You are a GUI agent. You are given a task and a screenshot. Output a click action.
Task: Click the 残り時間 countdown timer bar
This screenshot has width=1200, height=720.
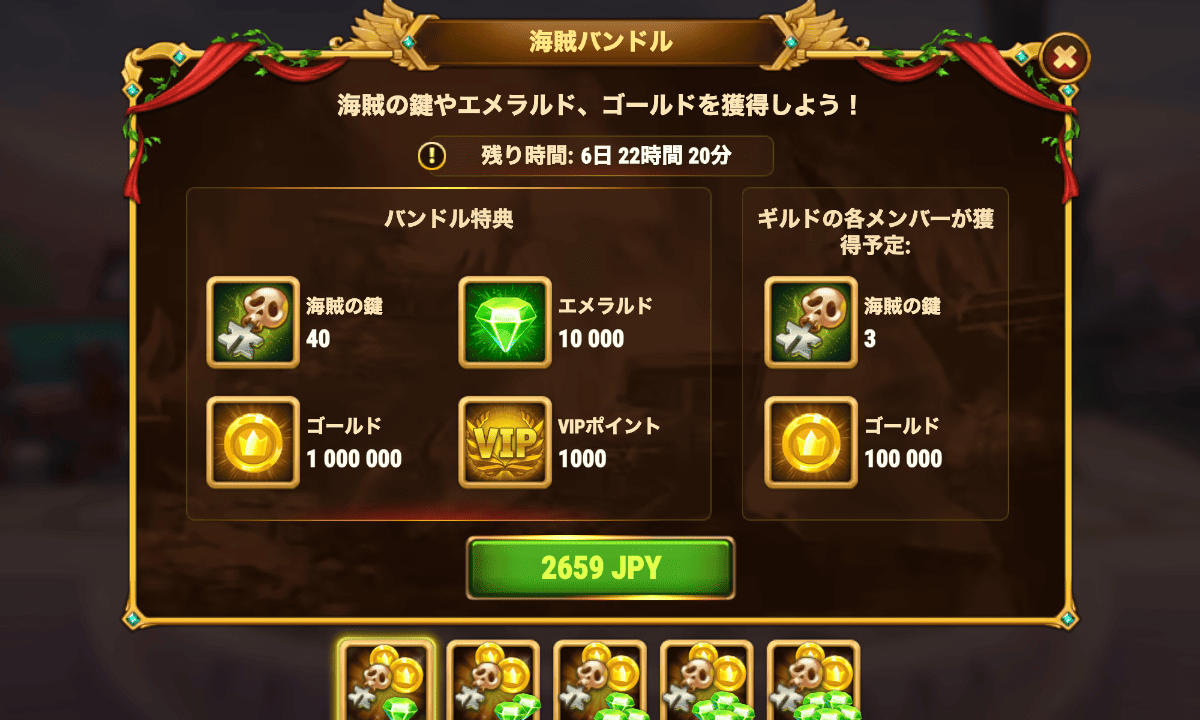pyautogui.click(x=595, y=156)
